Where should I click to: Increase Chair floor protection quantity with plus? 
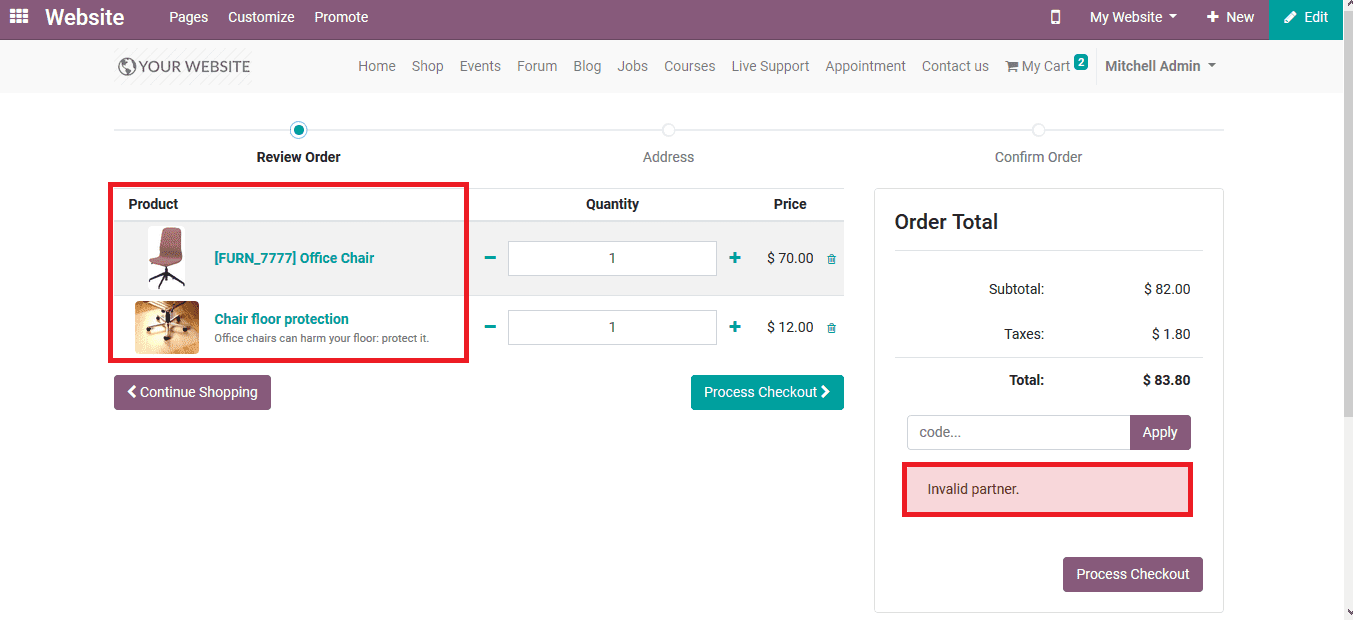[735, 327]
